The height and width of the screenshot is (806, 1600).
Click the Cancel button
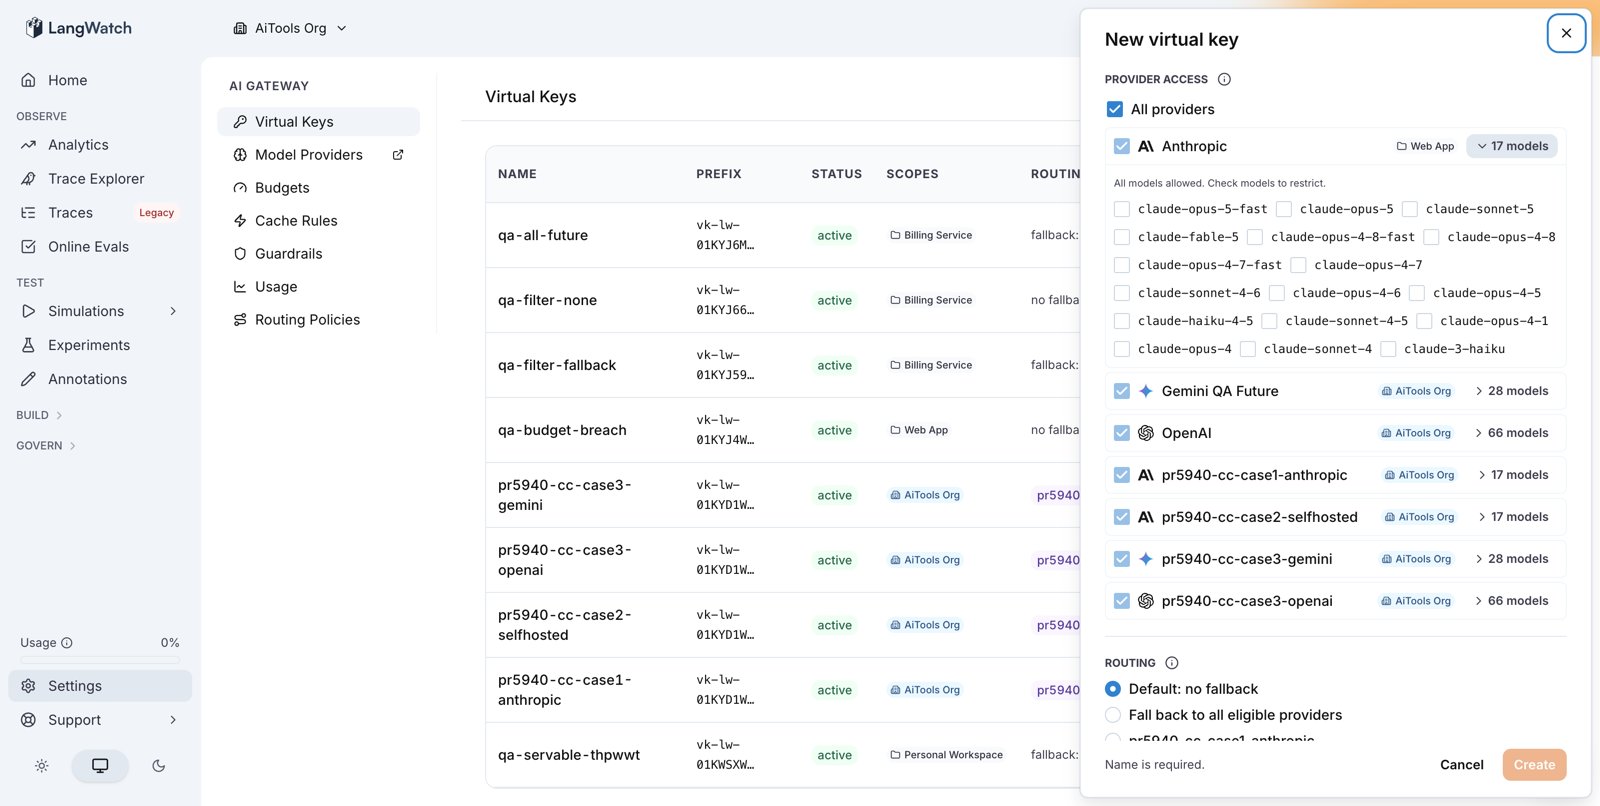1461,765
